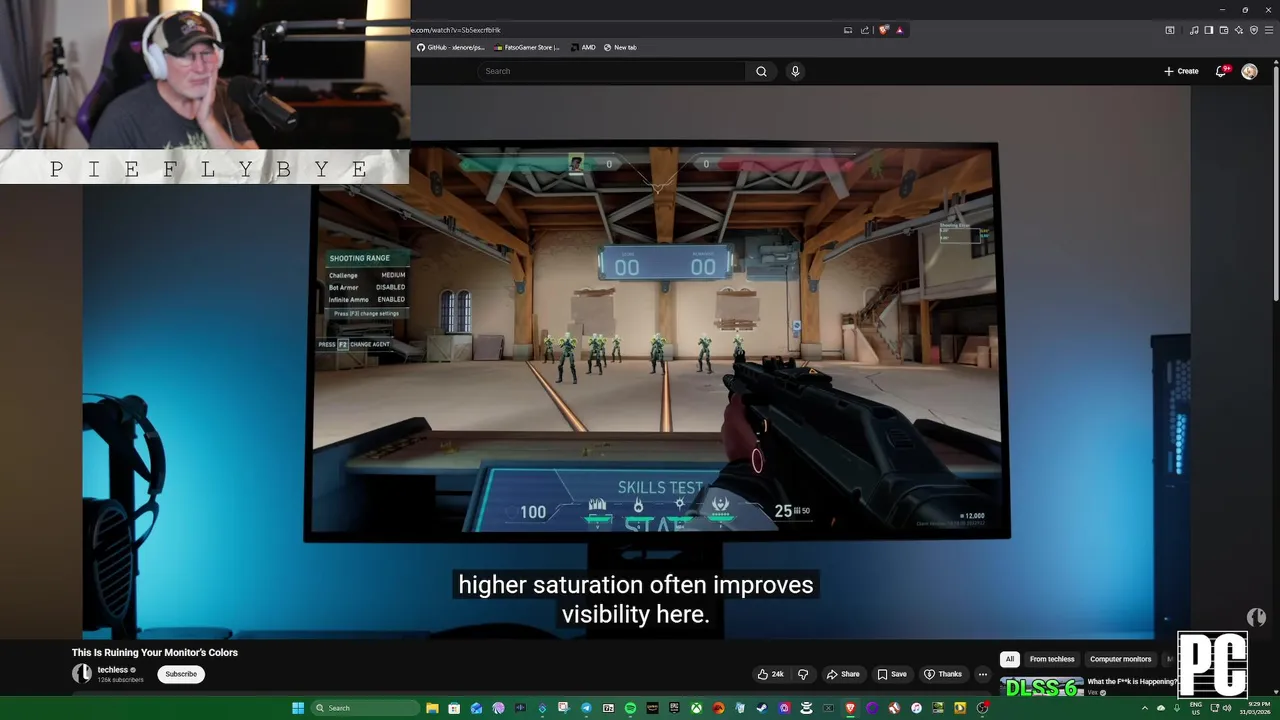Screen dimensions: 1280x720
Task: Open the more actions ellipsis menu
Action: [983, 674]
